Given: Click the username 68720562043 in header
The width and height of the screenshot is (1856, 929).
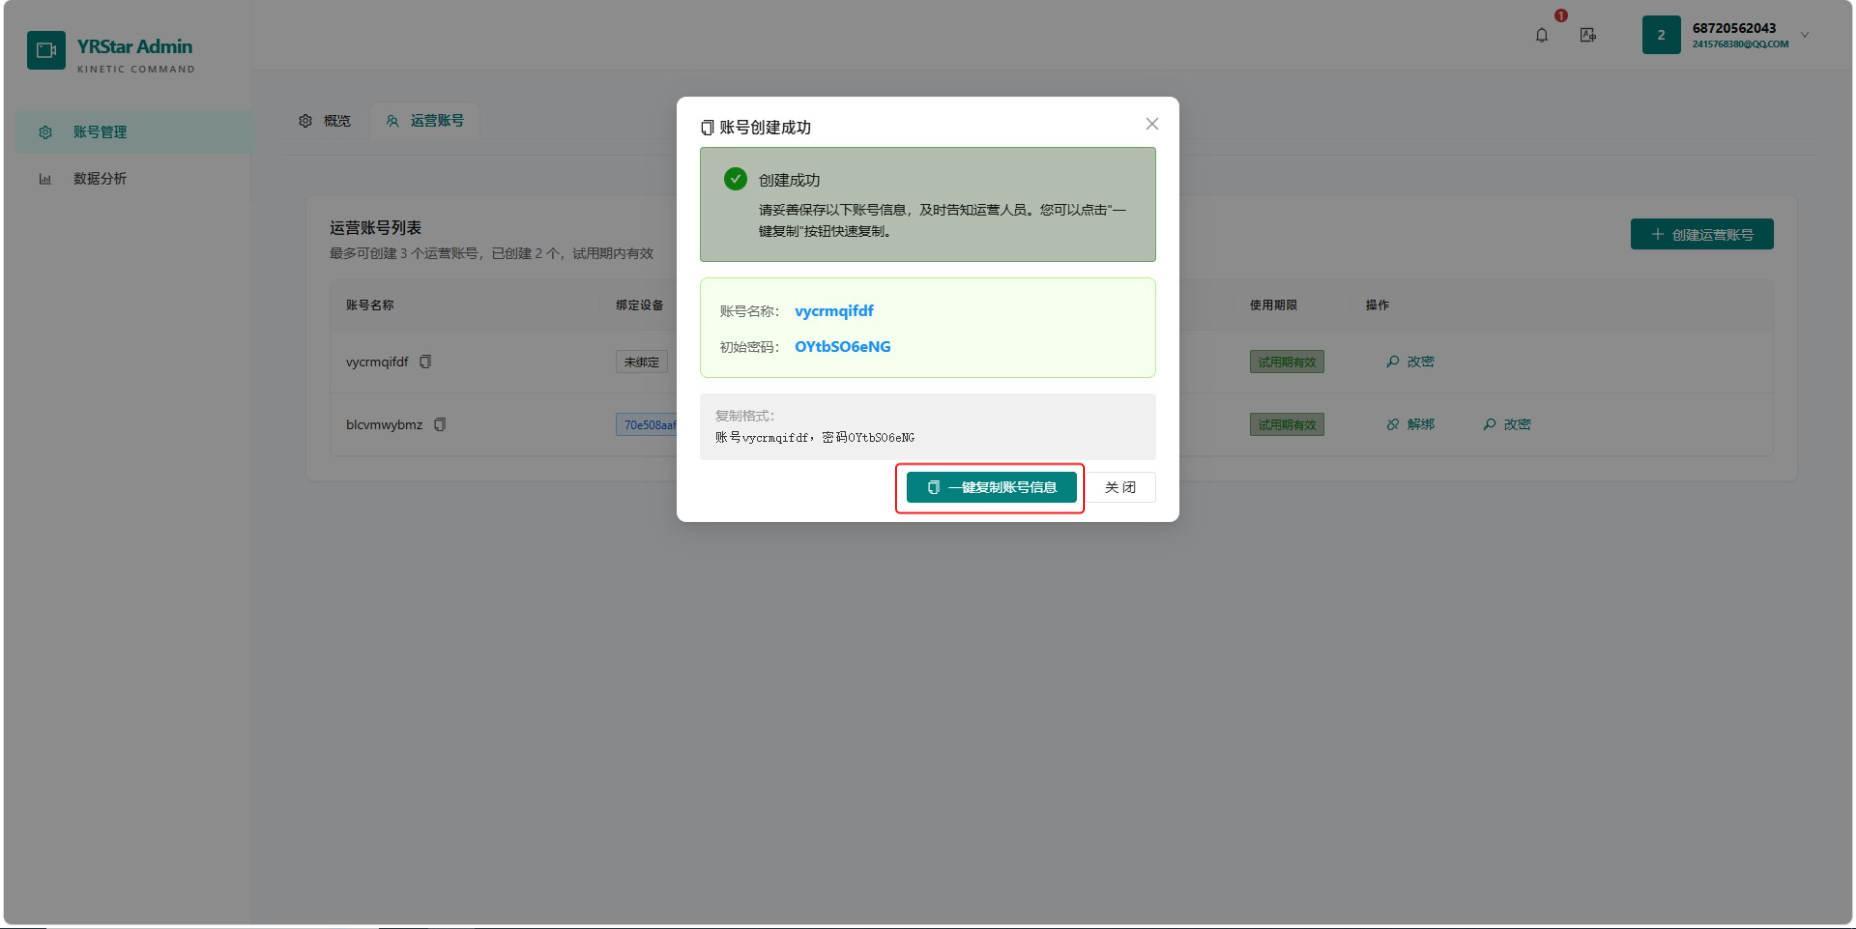Looking at the screenshot, I should (x=1734, y=28).
